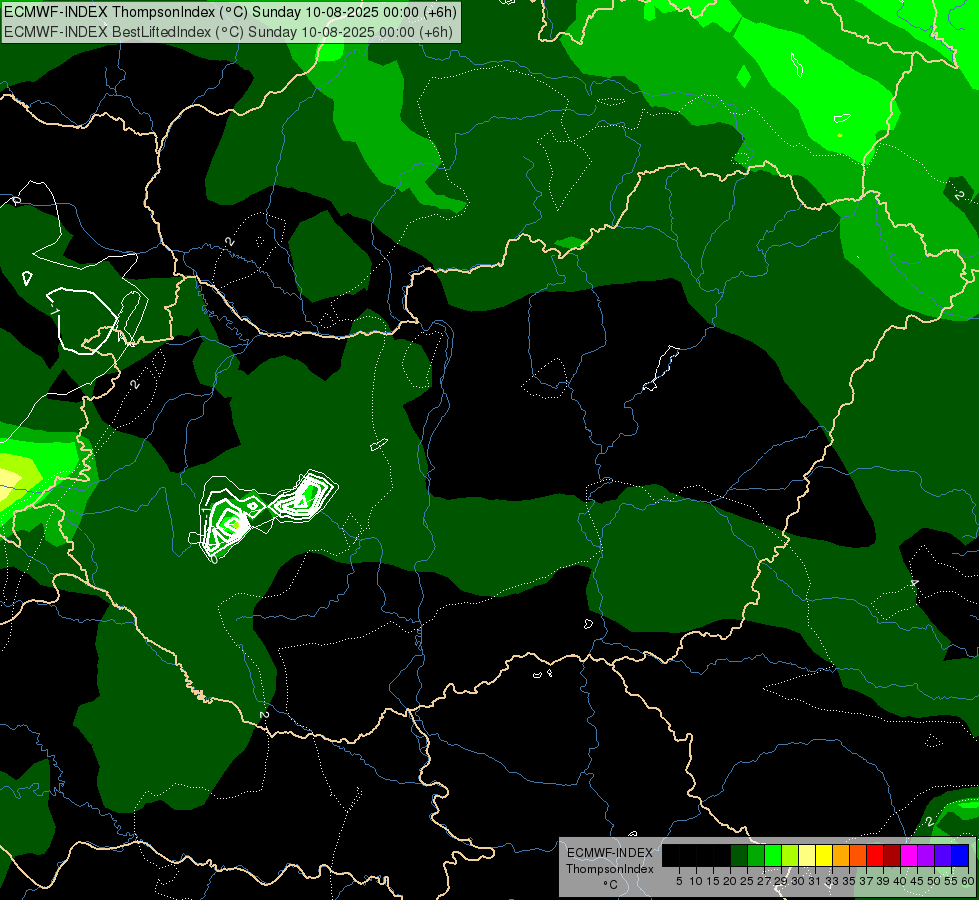The image size is (979, 900).
Task: Pick the violet 50–55 legend swatch
Action: click(x=943, y=855)
